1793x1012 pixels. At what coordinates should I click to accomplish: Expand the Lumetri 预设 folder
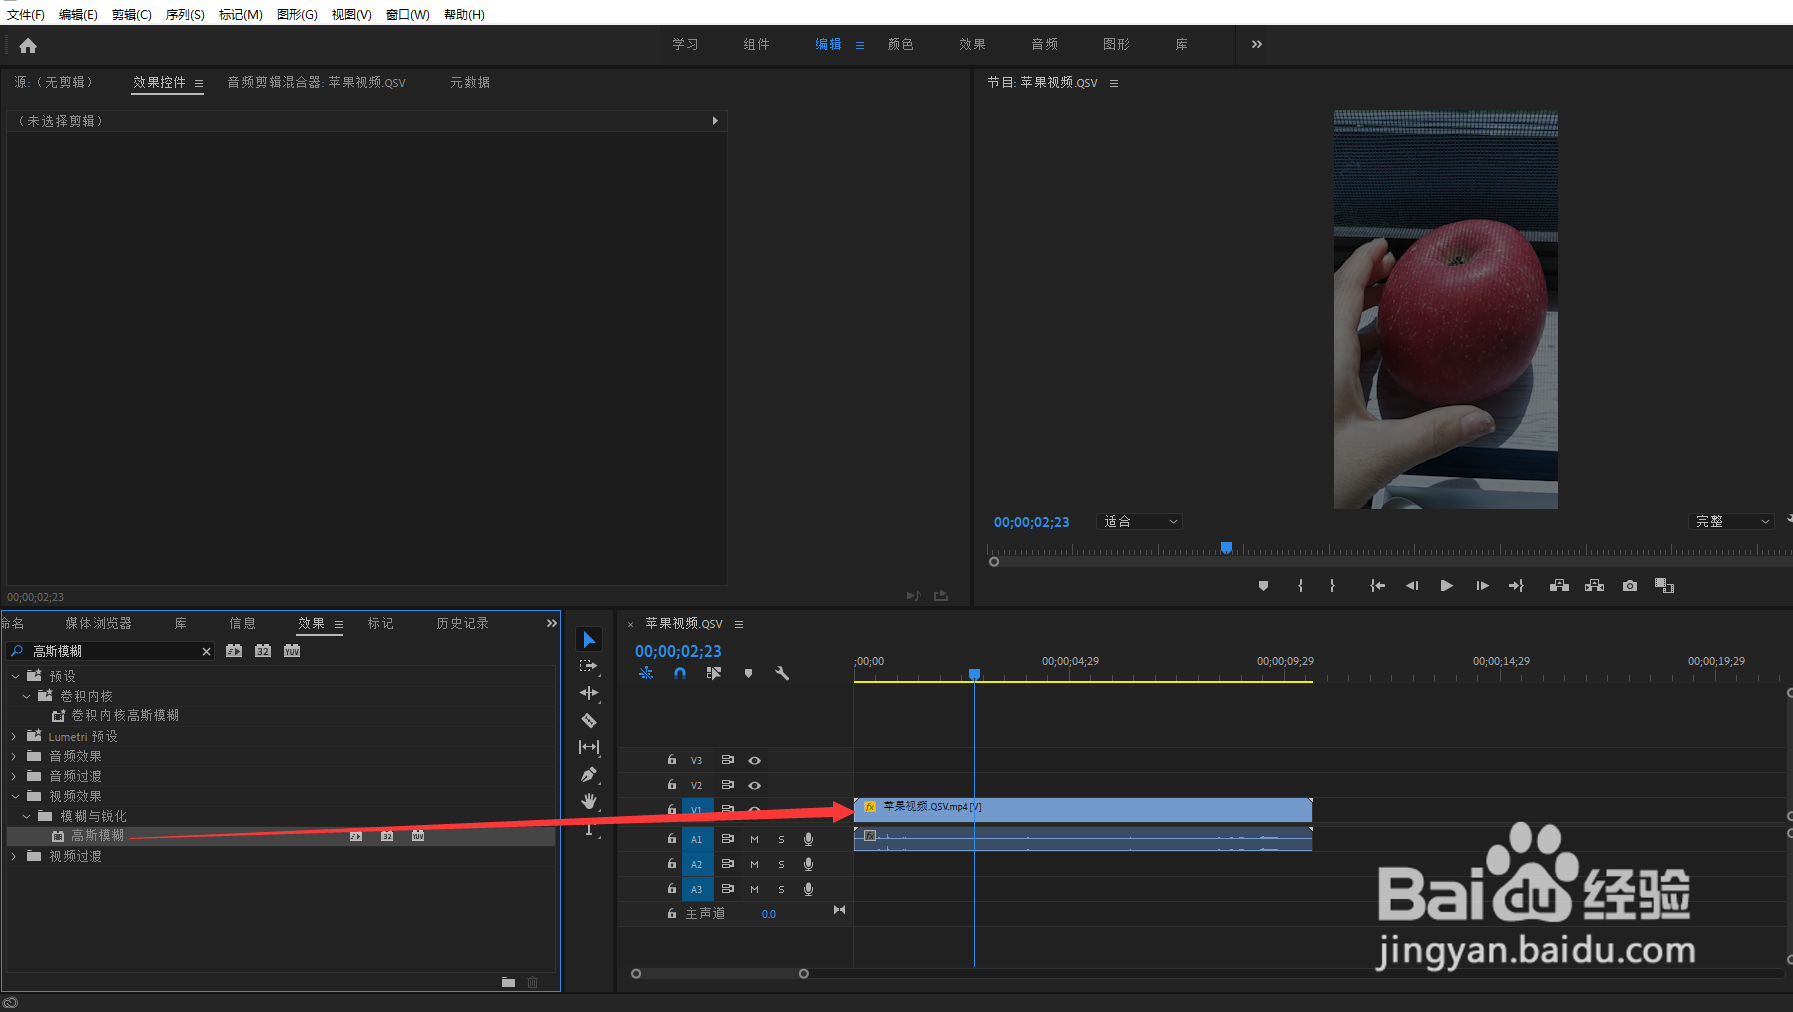(14, 736)
